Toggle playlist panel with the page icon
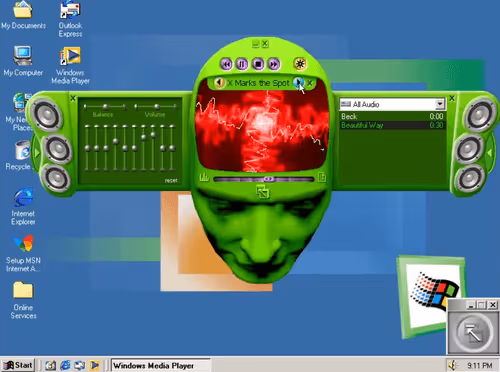 [x=322, y=177]
